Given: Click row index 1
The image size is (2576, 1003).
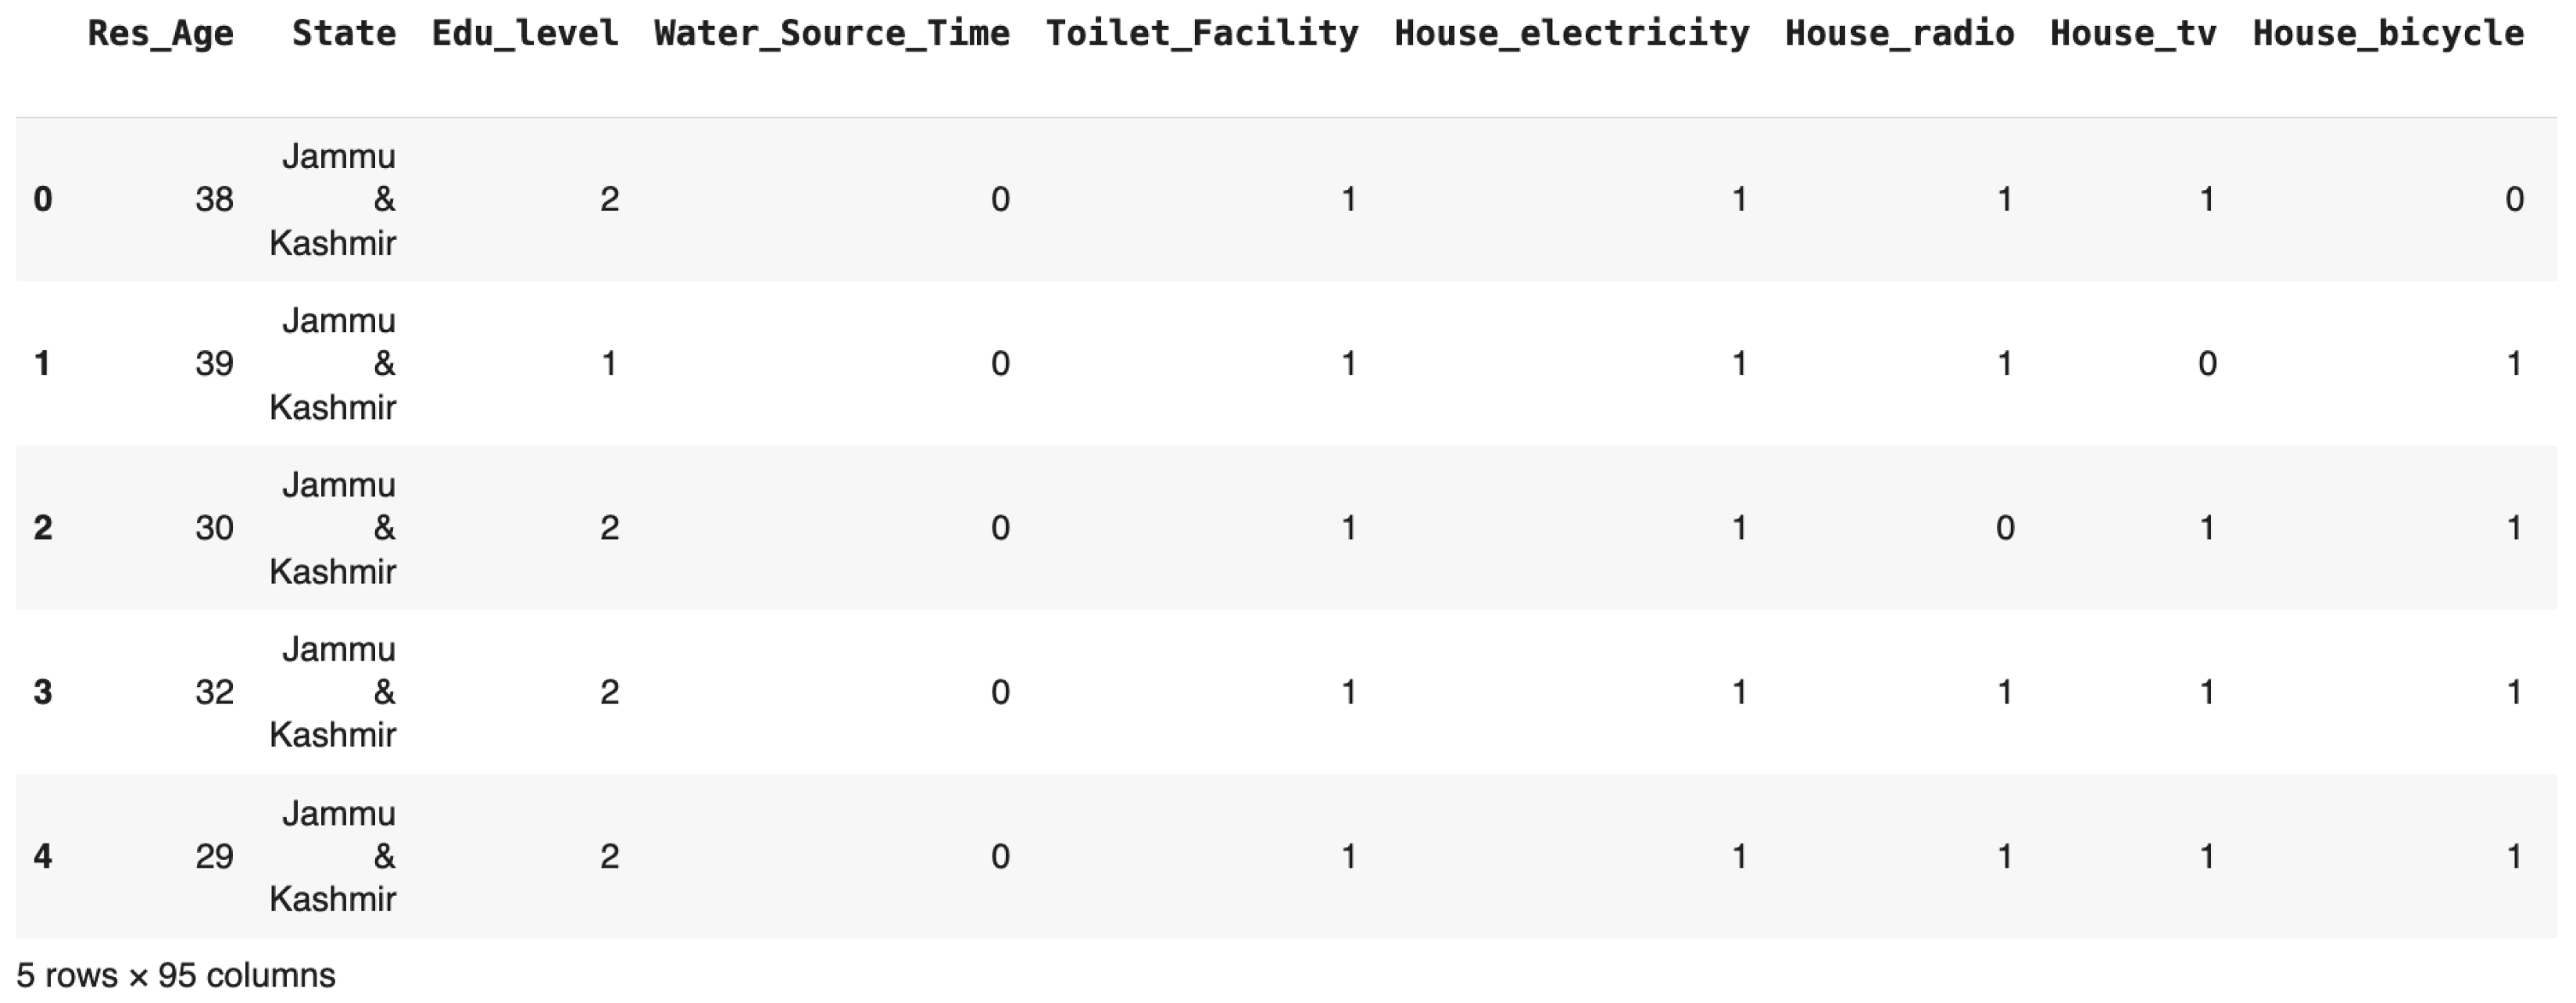Looking at the screenshot, I should 43,363.
